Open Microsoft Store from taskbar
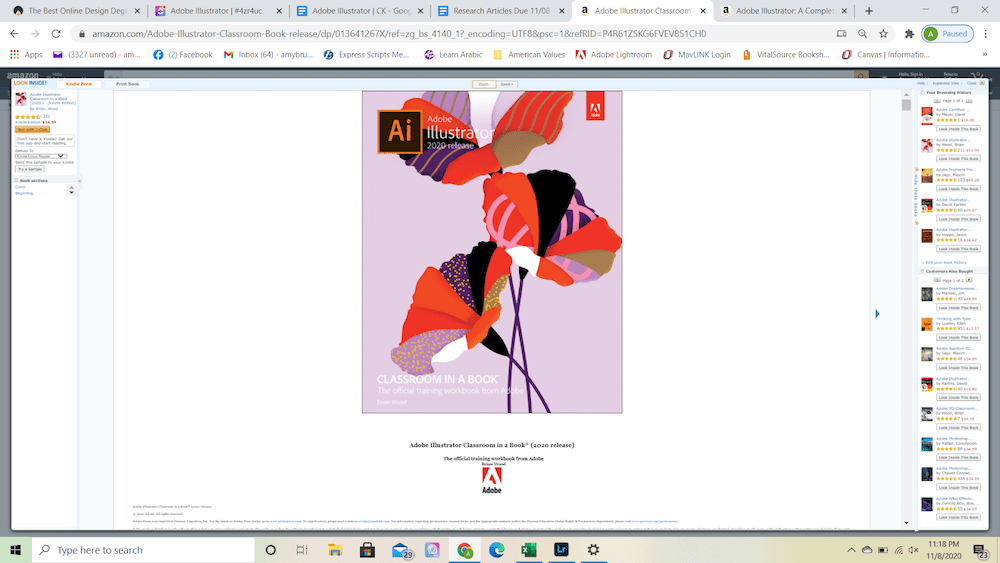Image resolution: width=1000 pixels, height=563 pixels. pyautogui.click(x=367, y=550)
